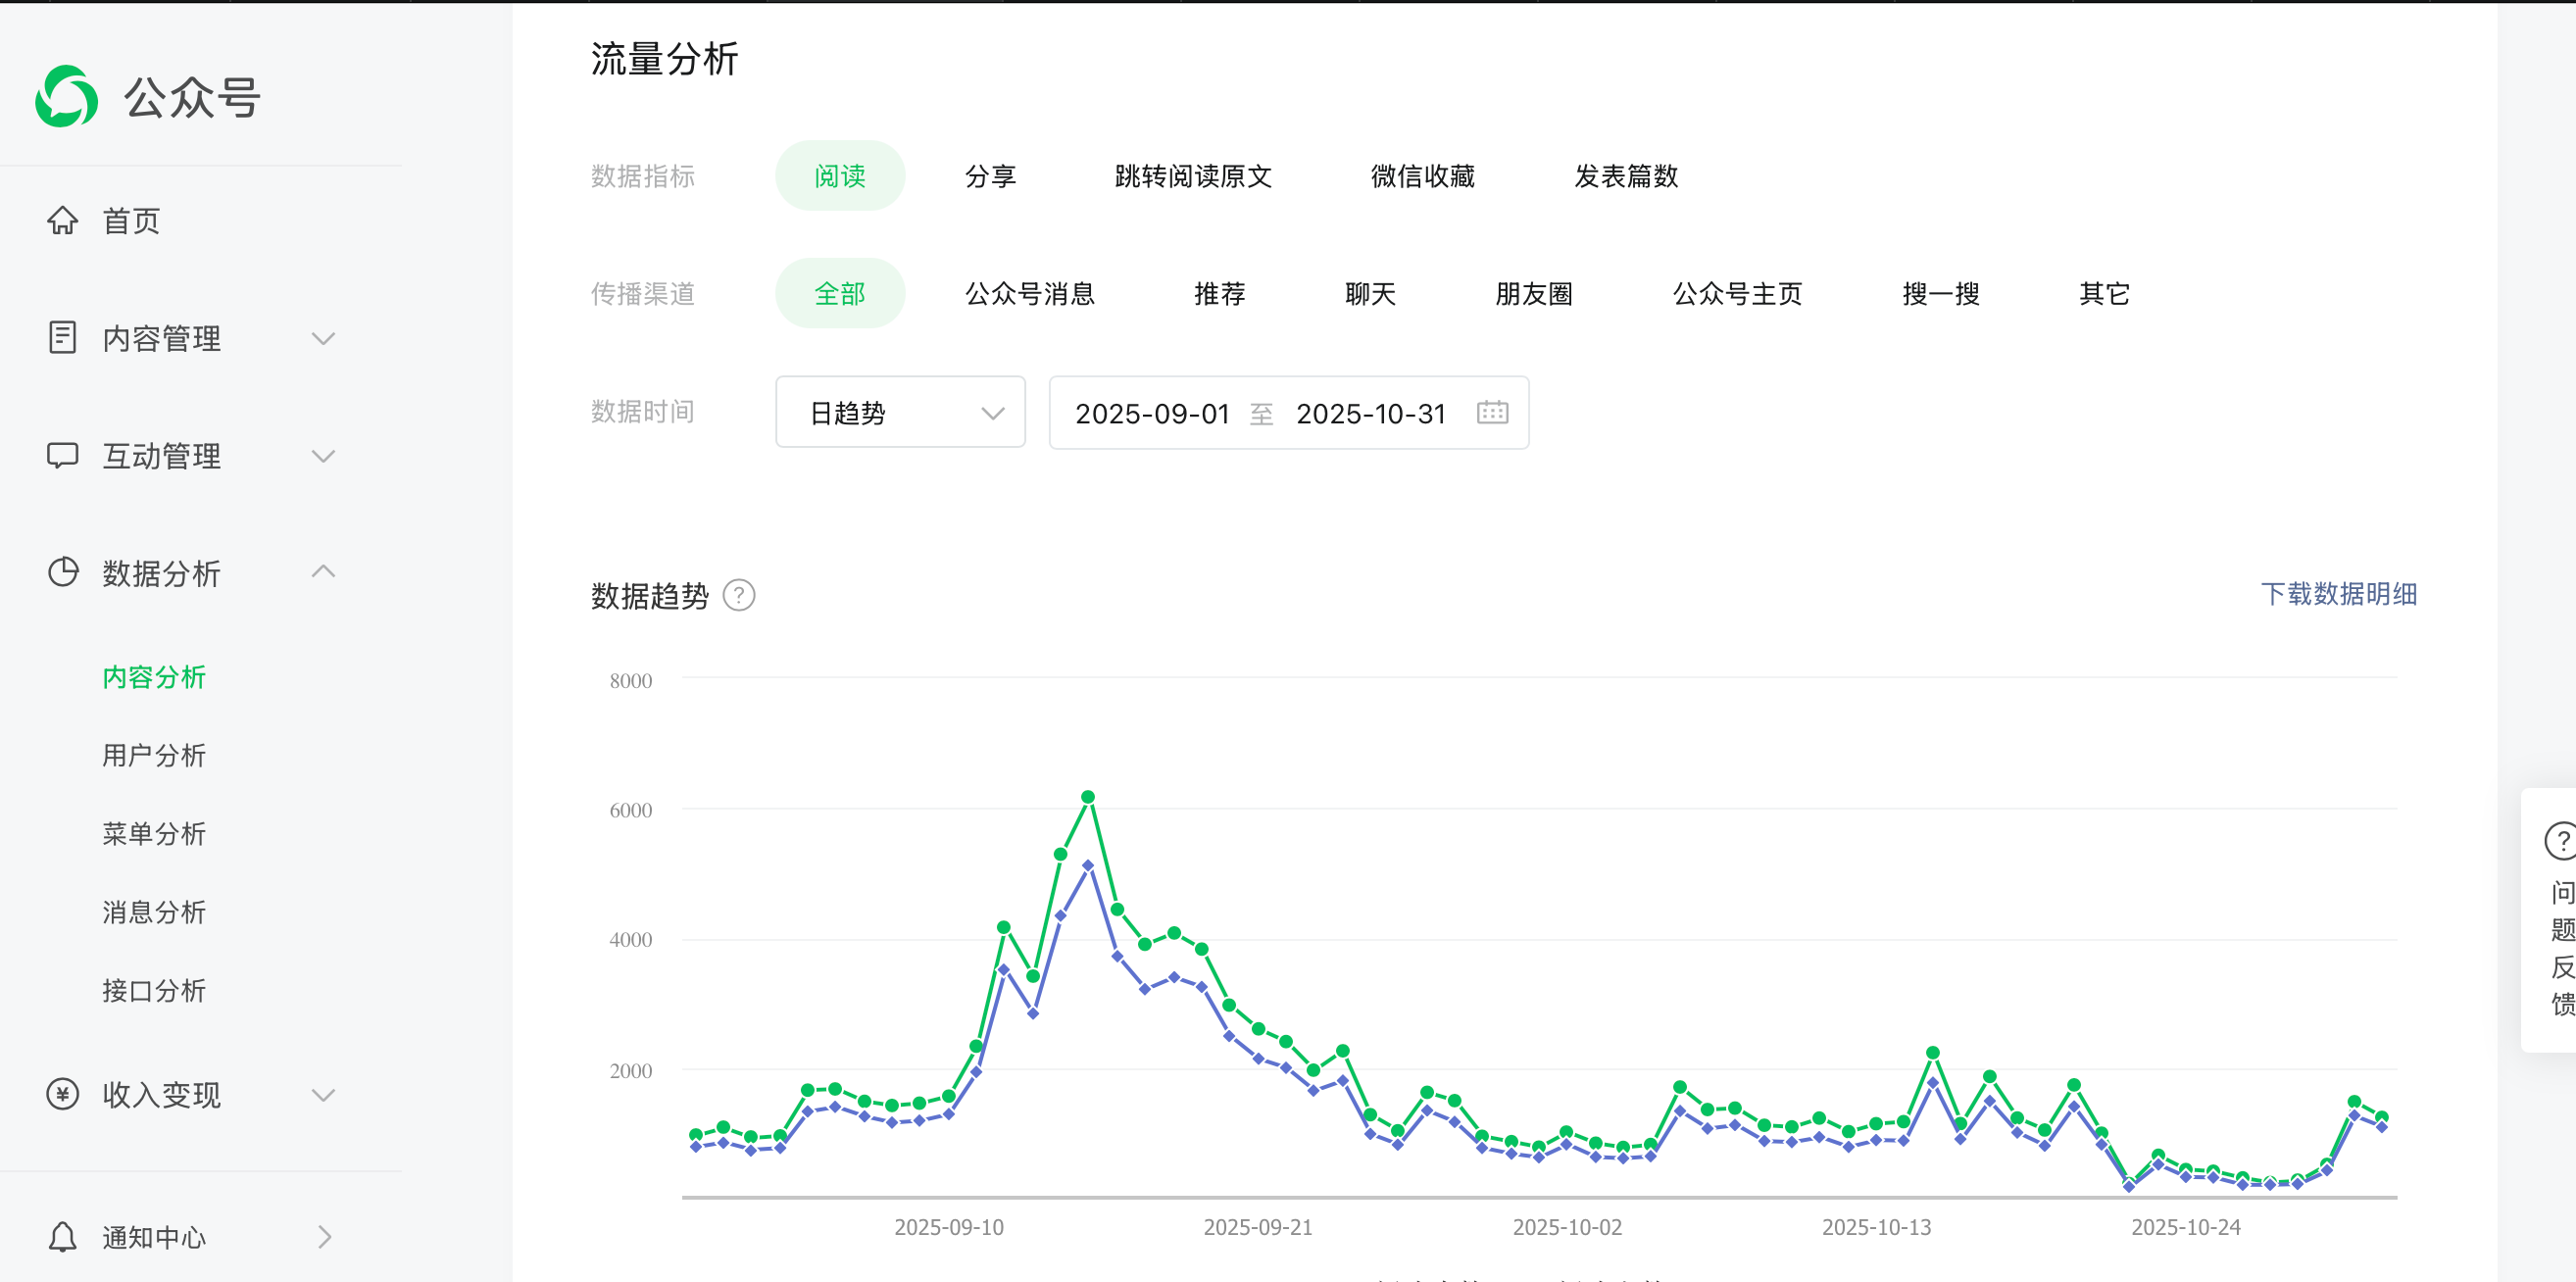Click the 公众号 green logo icon
Image resolution: width=2576 pixels, height=1282 pixels.
[66, 97]
